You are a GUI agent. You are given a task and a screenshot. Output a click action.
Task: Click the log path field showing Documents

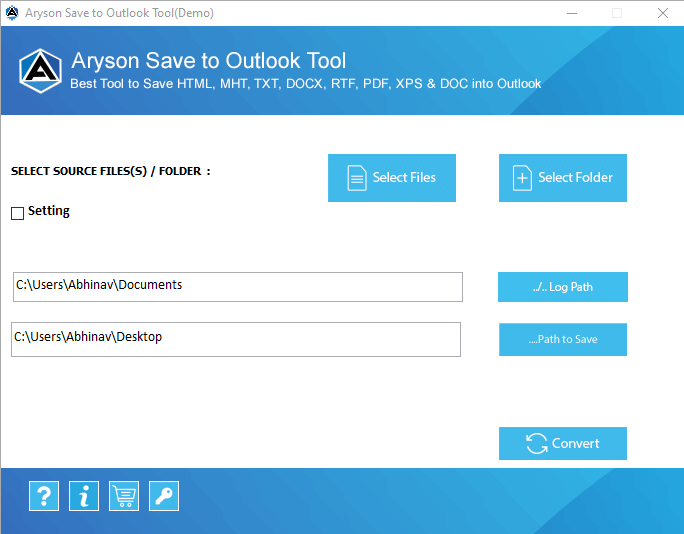238,287
